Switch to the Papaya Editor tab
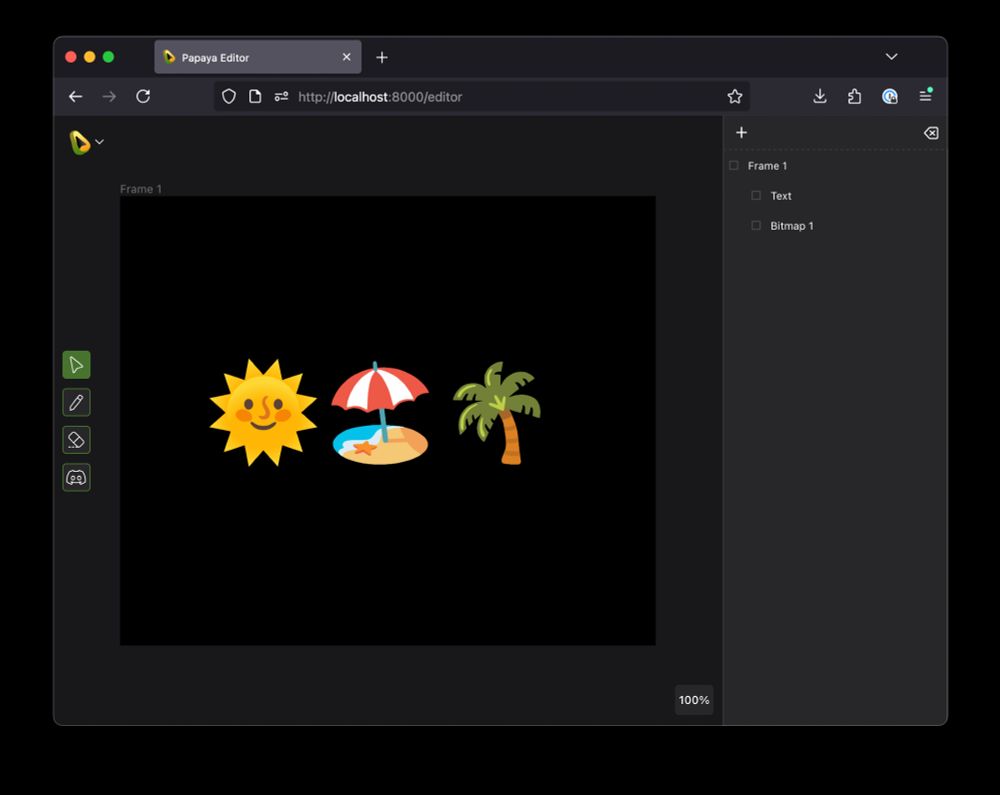 258,57
